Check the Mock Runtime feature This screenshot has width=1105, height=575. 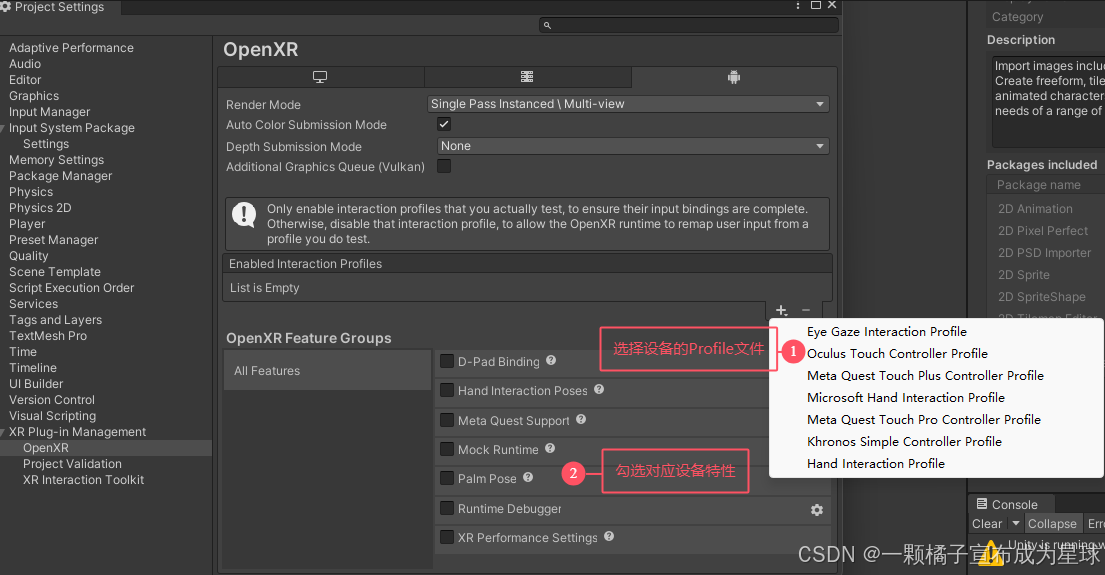pos(447,449)
